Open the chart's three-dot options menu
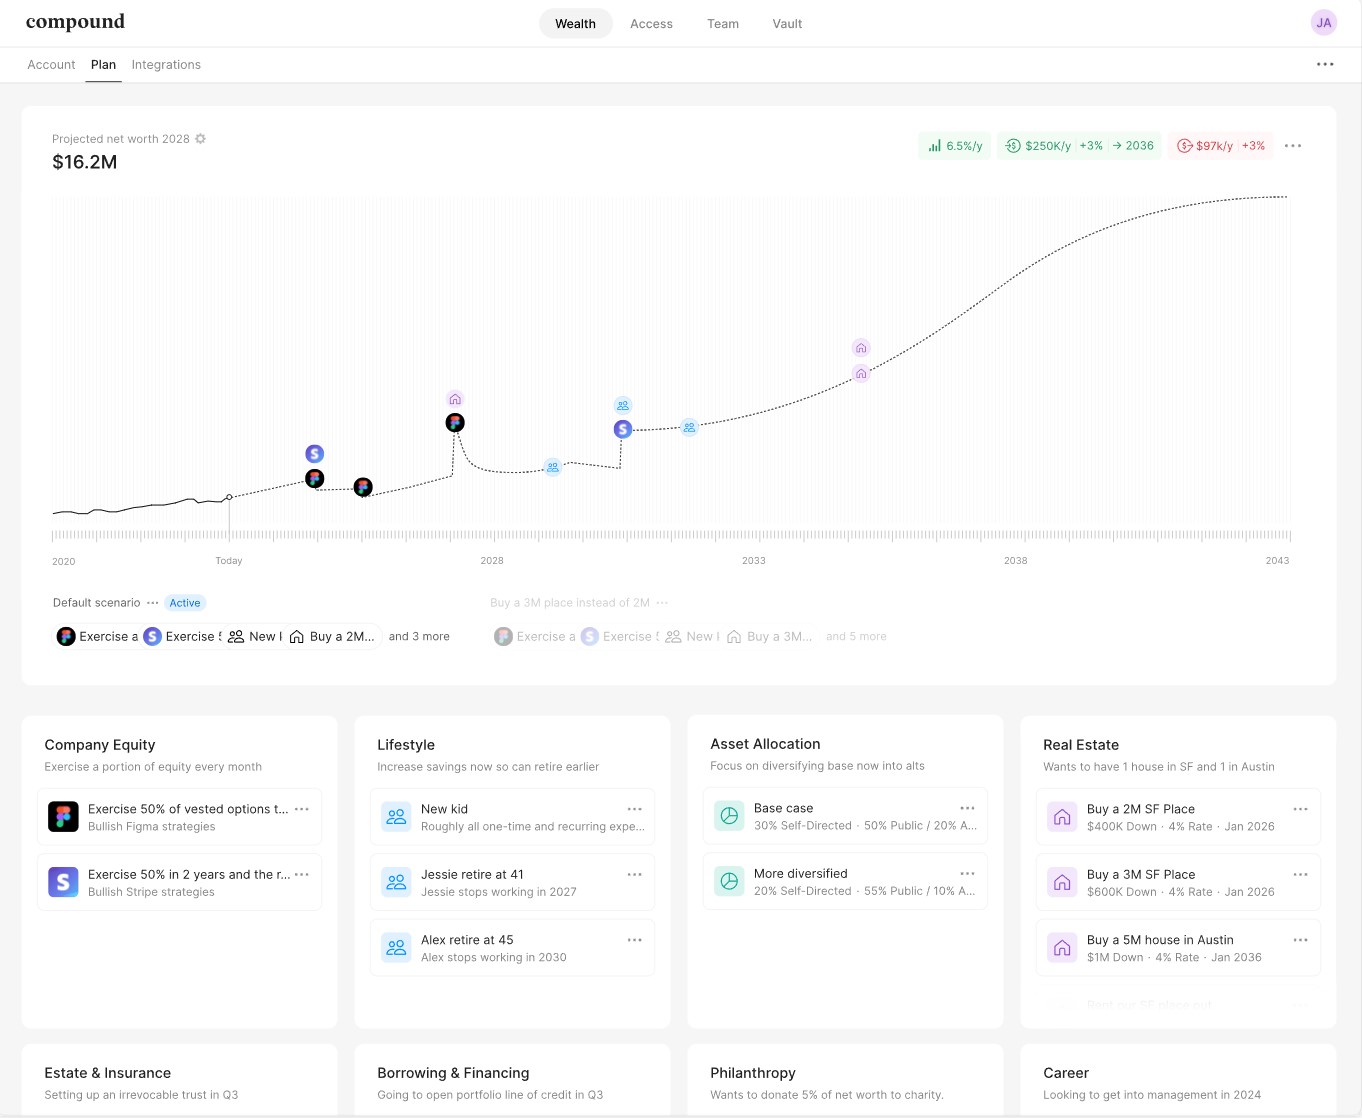Viewport: 1362px width, 1118px height. [x=1293, y=146]
